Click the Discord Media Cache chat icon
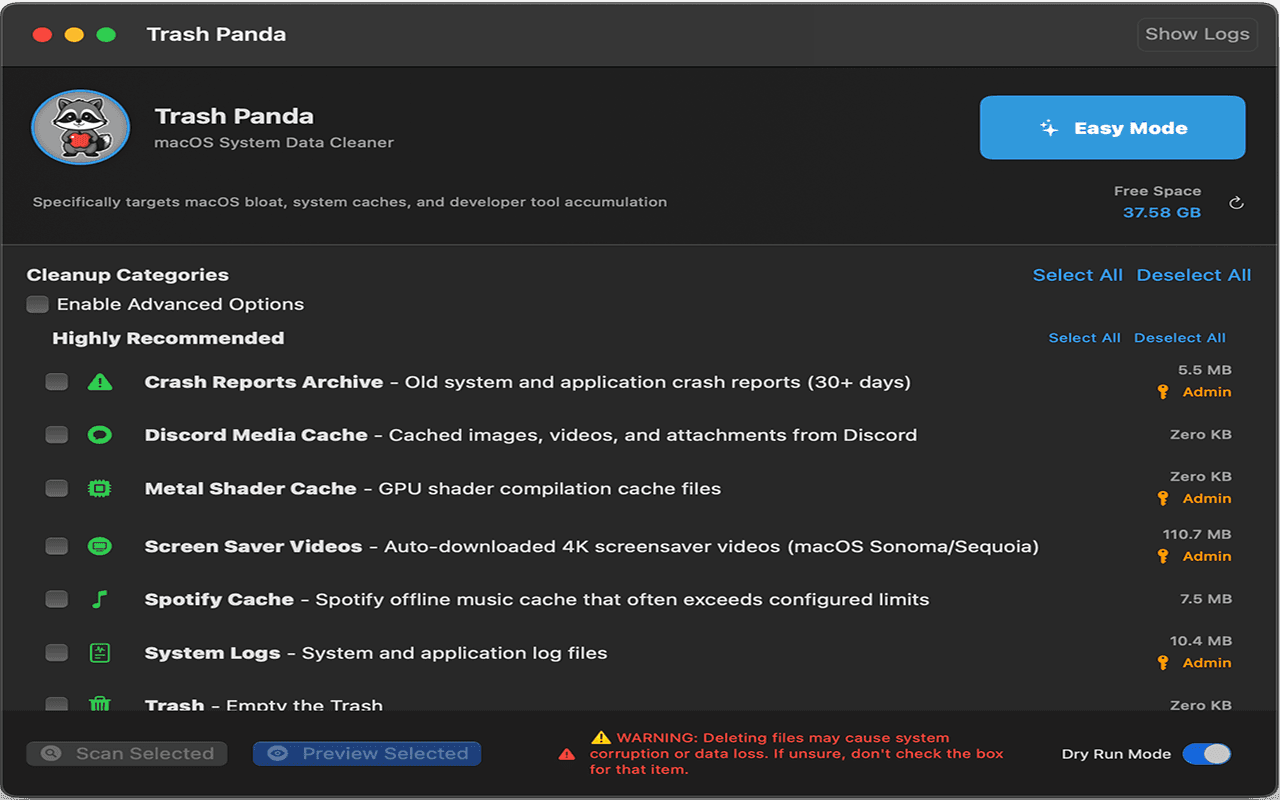This screenshot has height=800, width=1280. pos(99,435)
